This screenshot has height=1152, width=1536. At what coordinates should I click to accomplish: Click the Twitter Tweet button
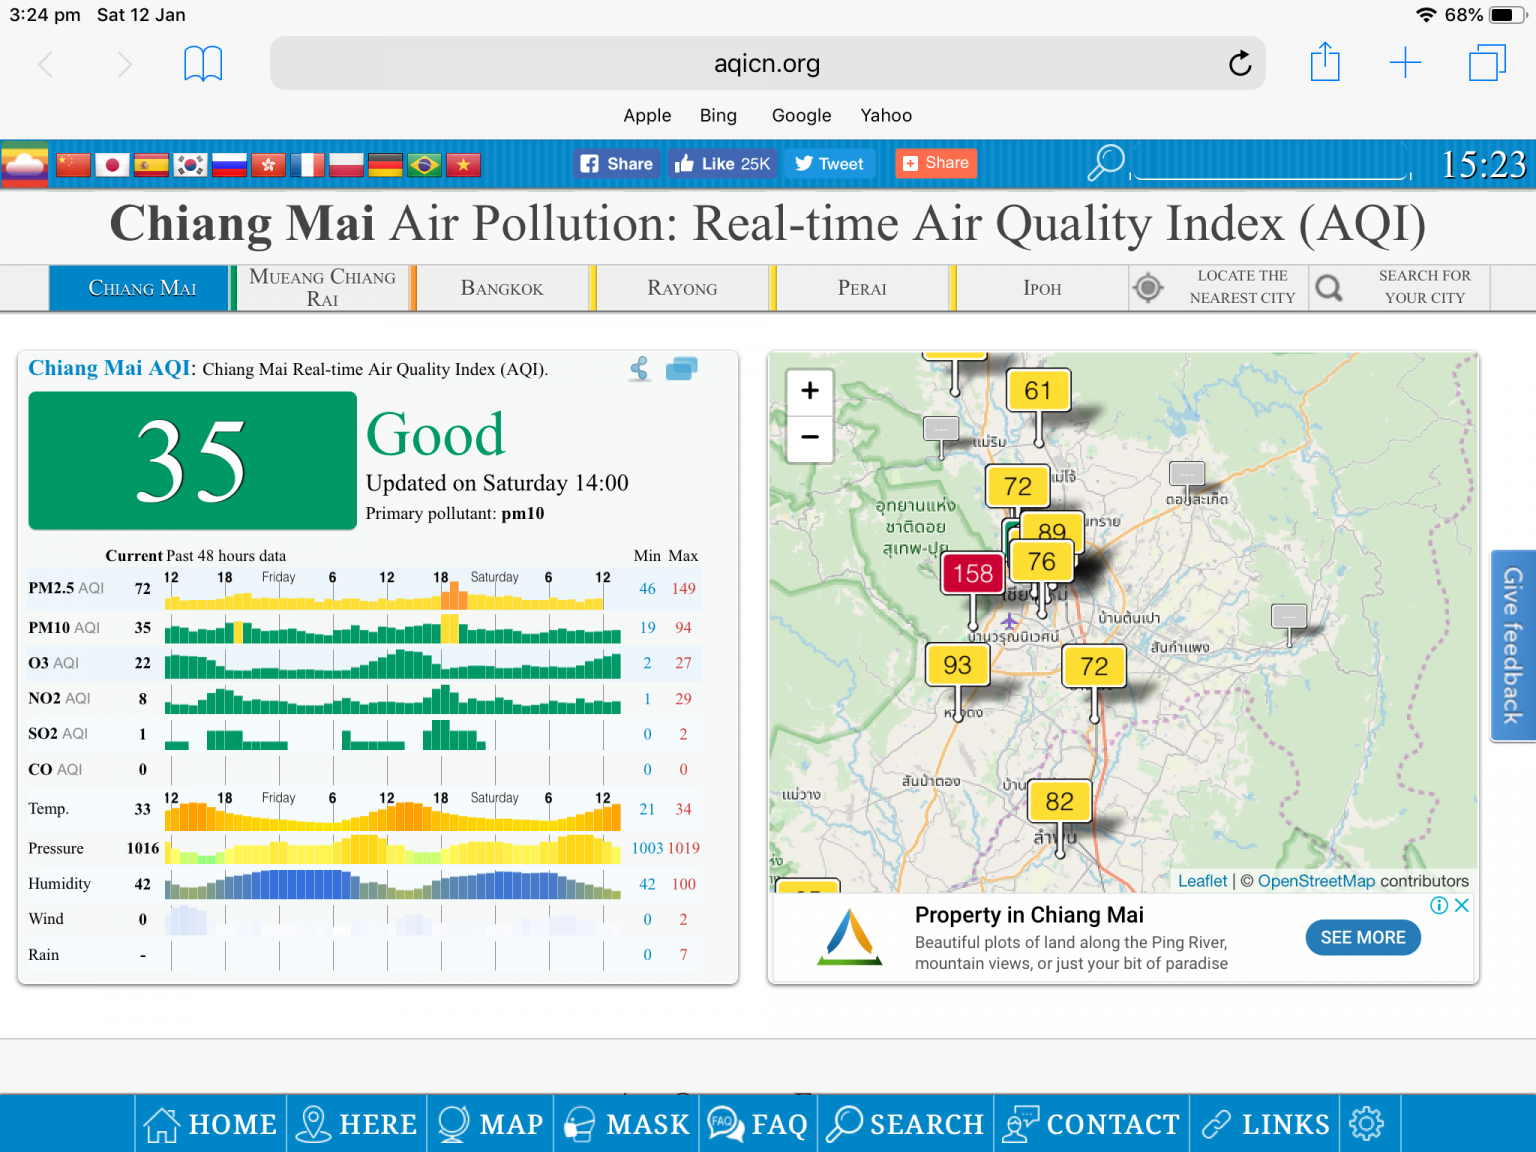coord(829,164)
